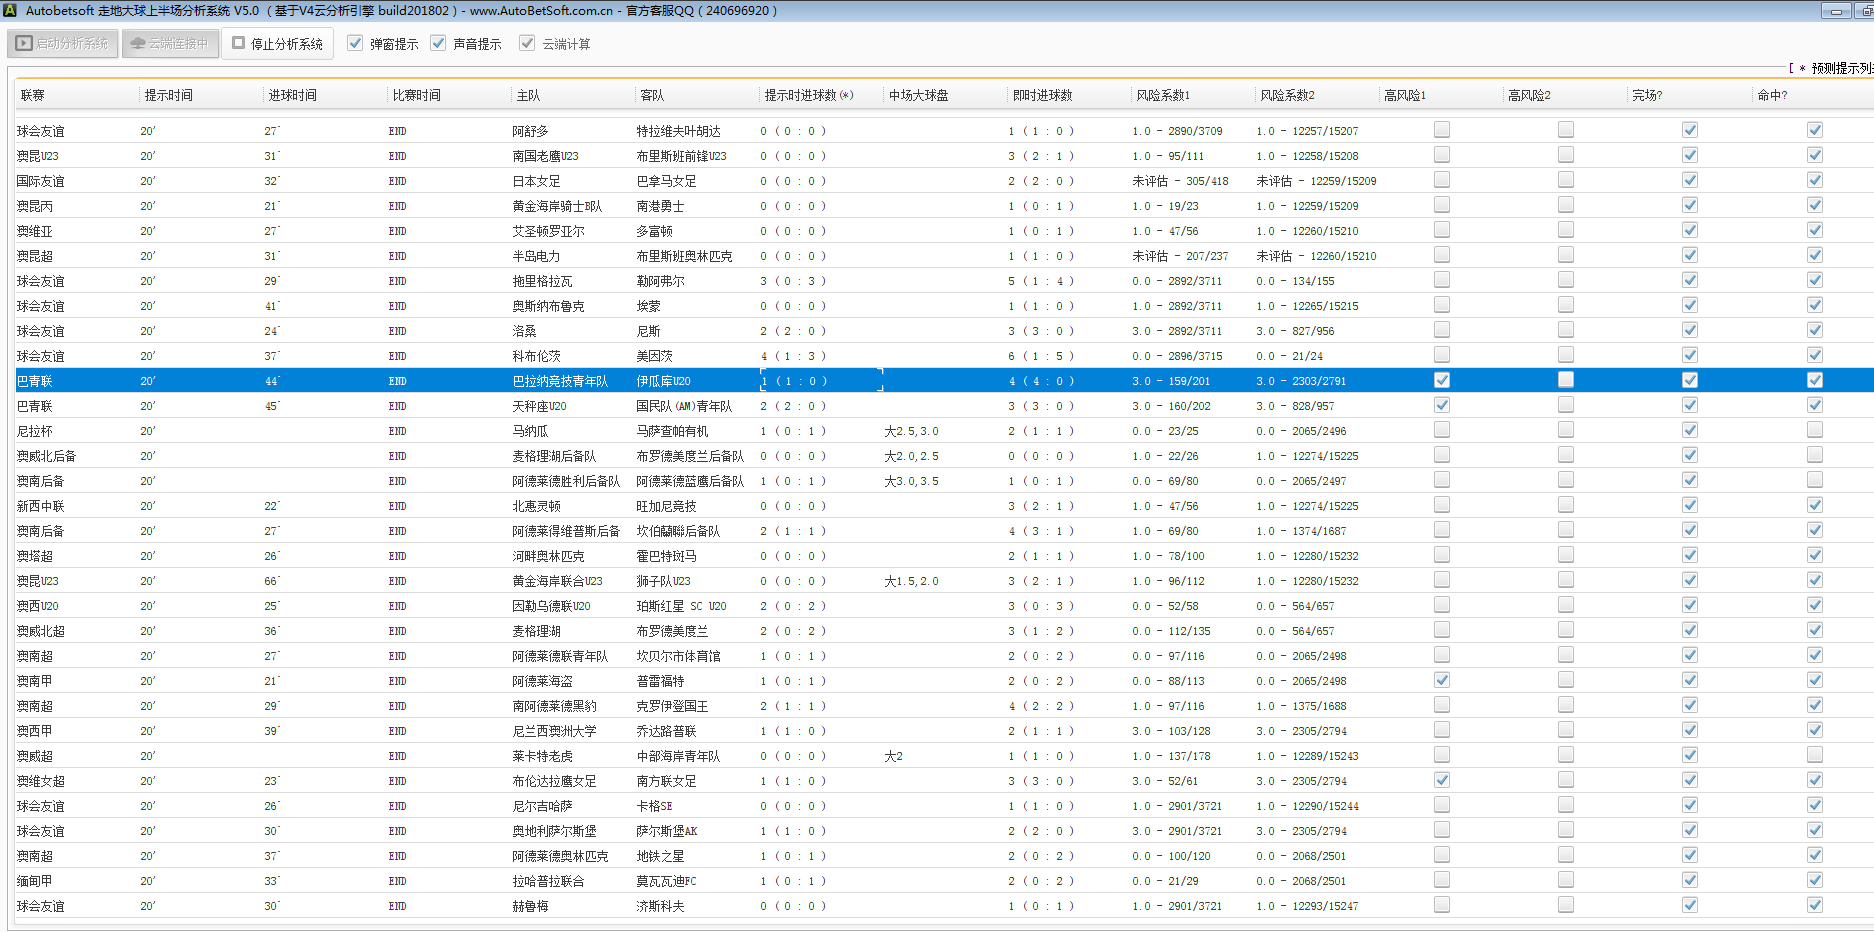Toggle the 停止分析系统 checkbox
The height and width of the screenshot is (932, 1874).
click(x=239, y=44)
